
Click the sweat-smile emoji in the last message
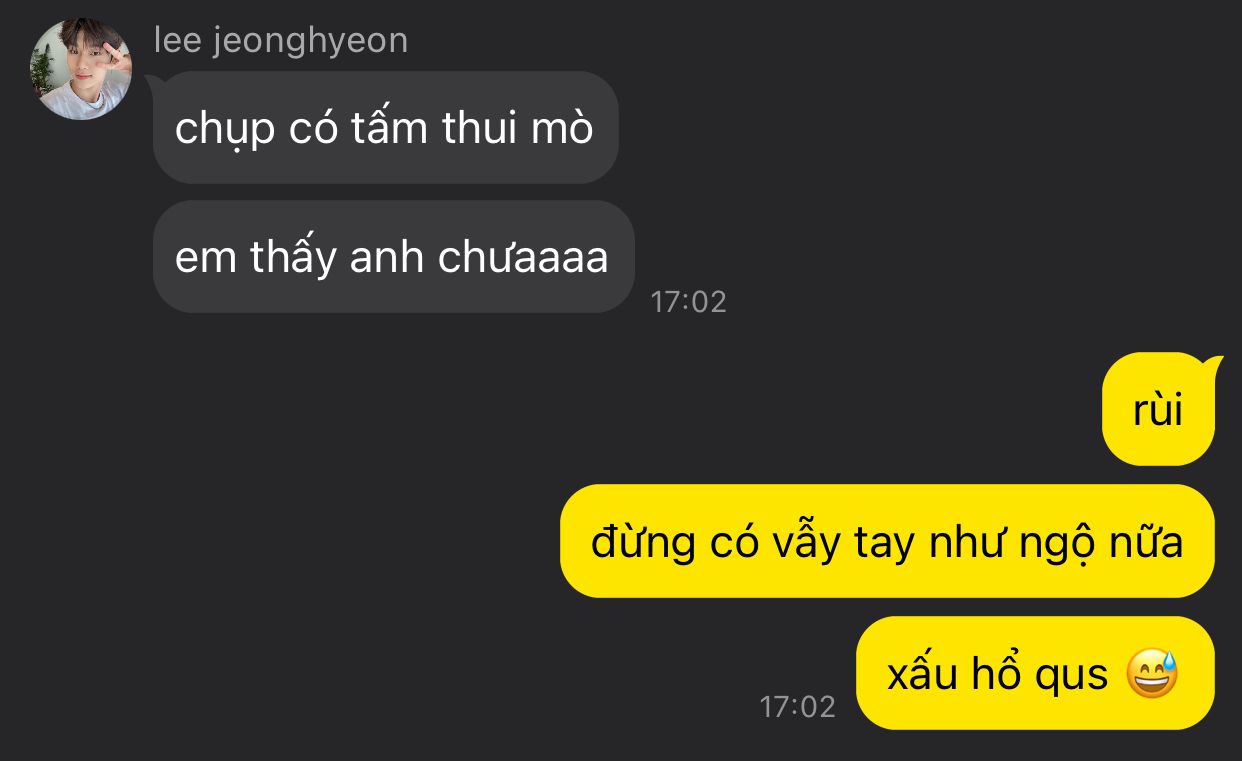[1152, 674]
